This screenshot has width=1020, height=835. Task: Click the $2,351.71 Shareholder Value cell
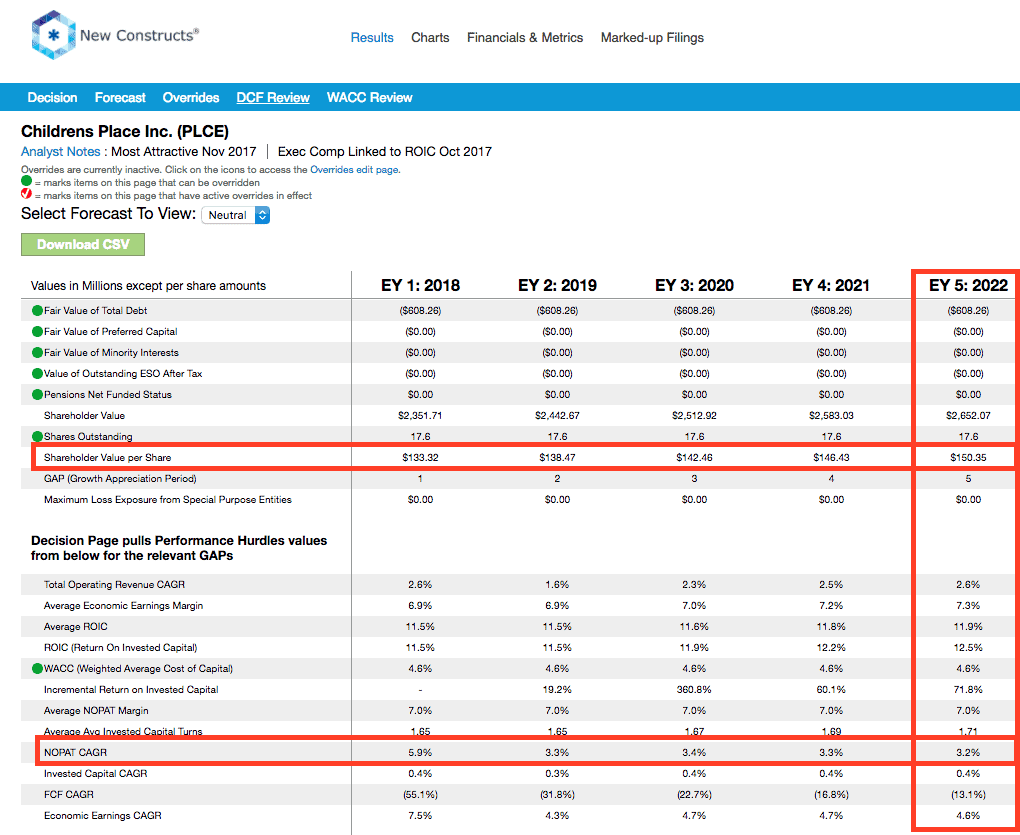point(420,416)
